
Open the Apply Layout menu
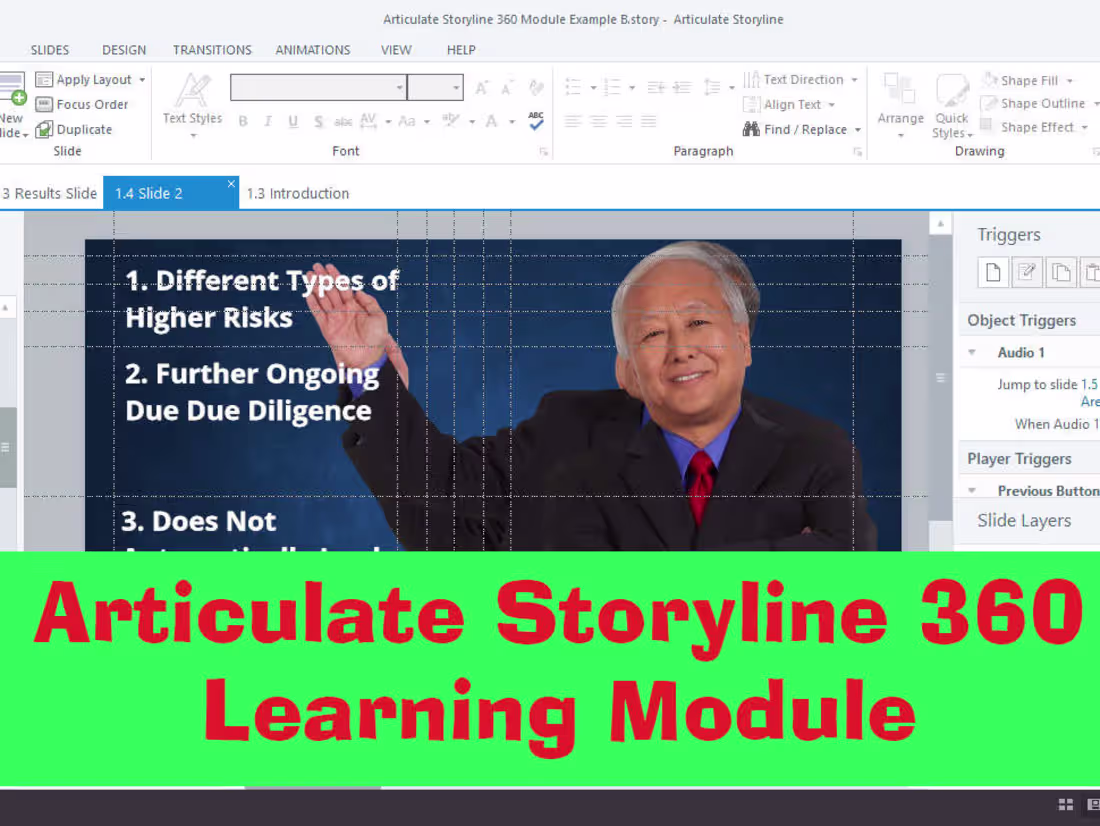(x=91, y=80)
